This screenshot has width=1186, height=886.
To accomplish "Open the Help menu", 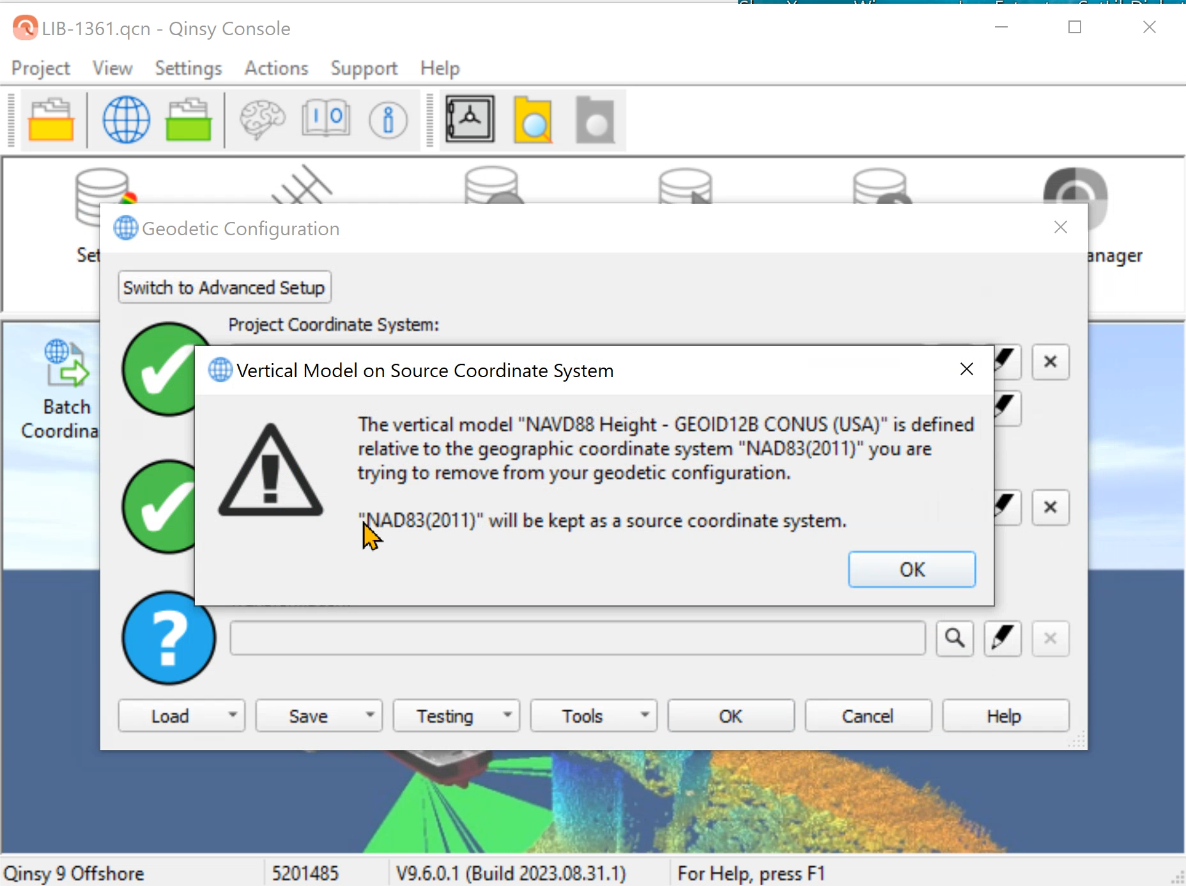I will pos(439,68).
